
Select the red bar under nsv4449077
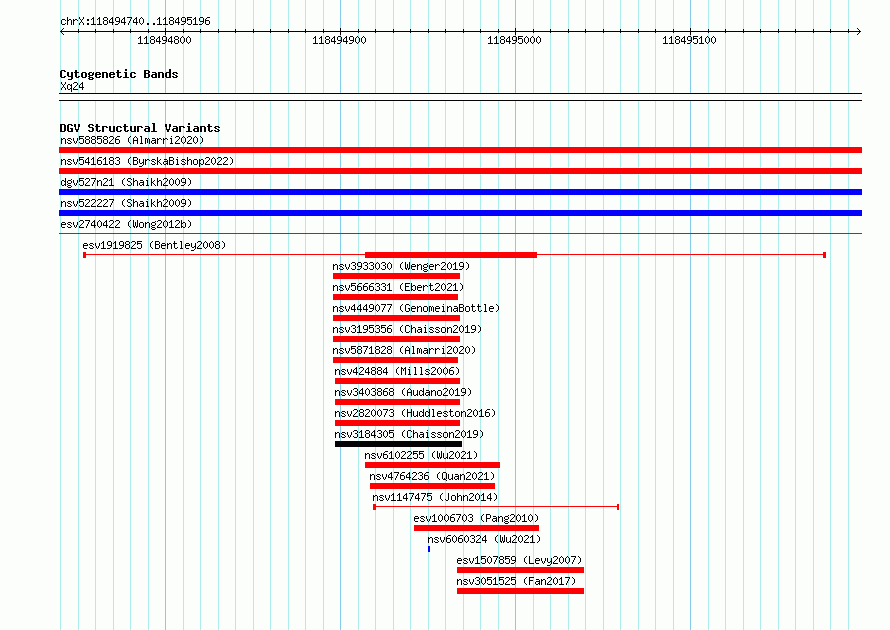tap(396, 318)
